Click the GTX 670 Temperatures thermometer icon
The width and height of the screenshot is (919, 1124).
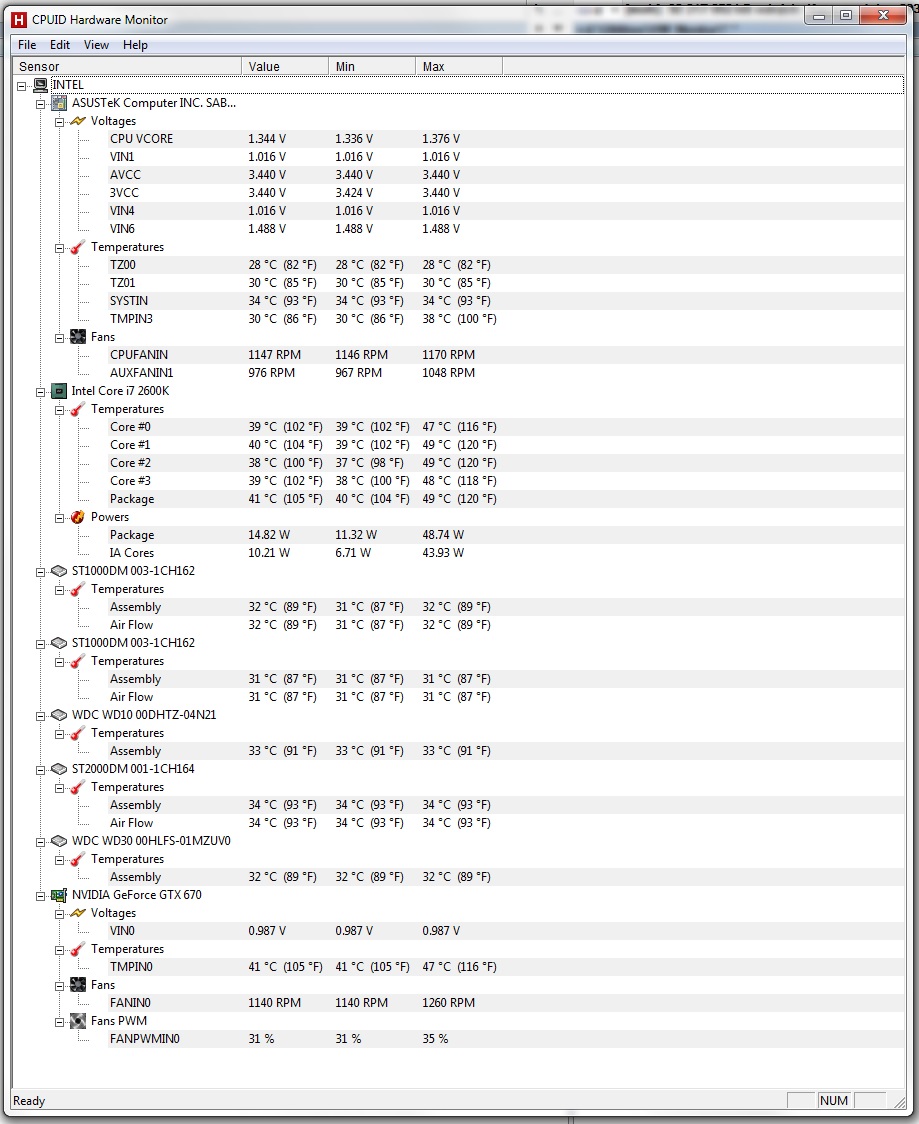tap(77, 949)
